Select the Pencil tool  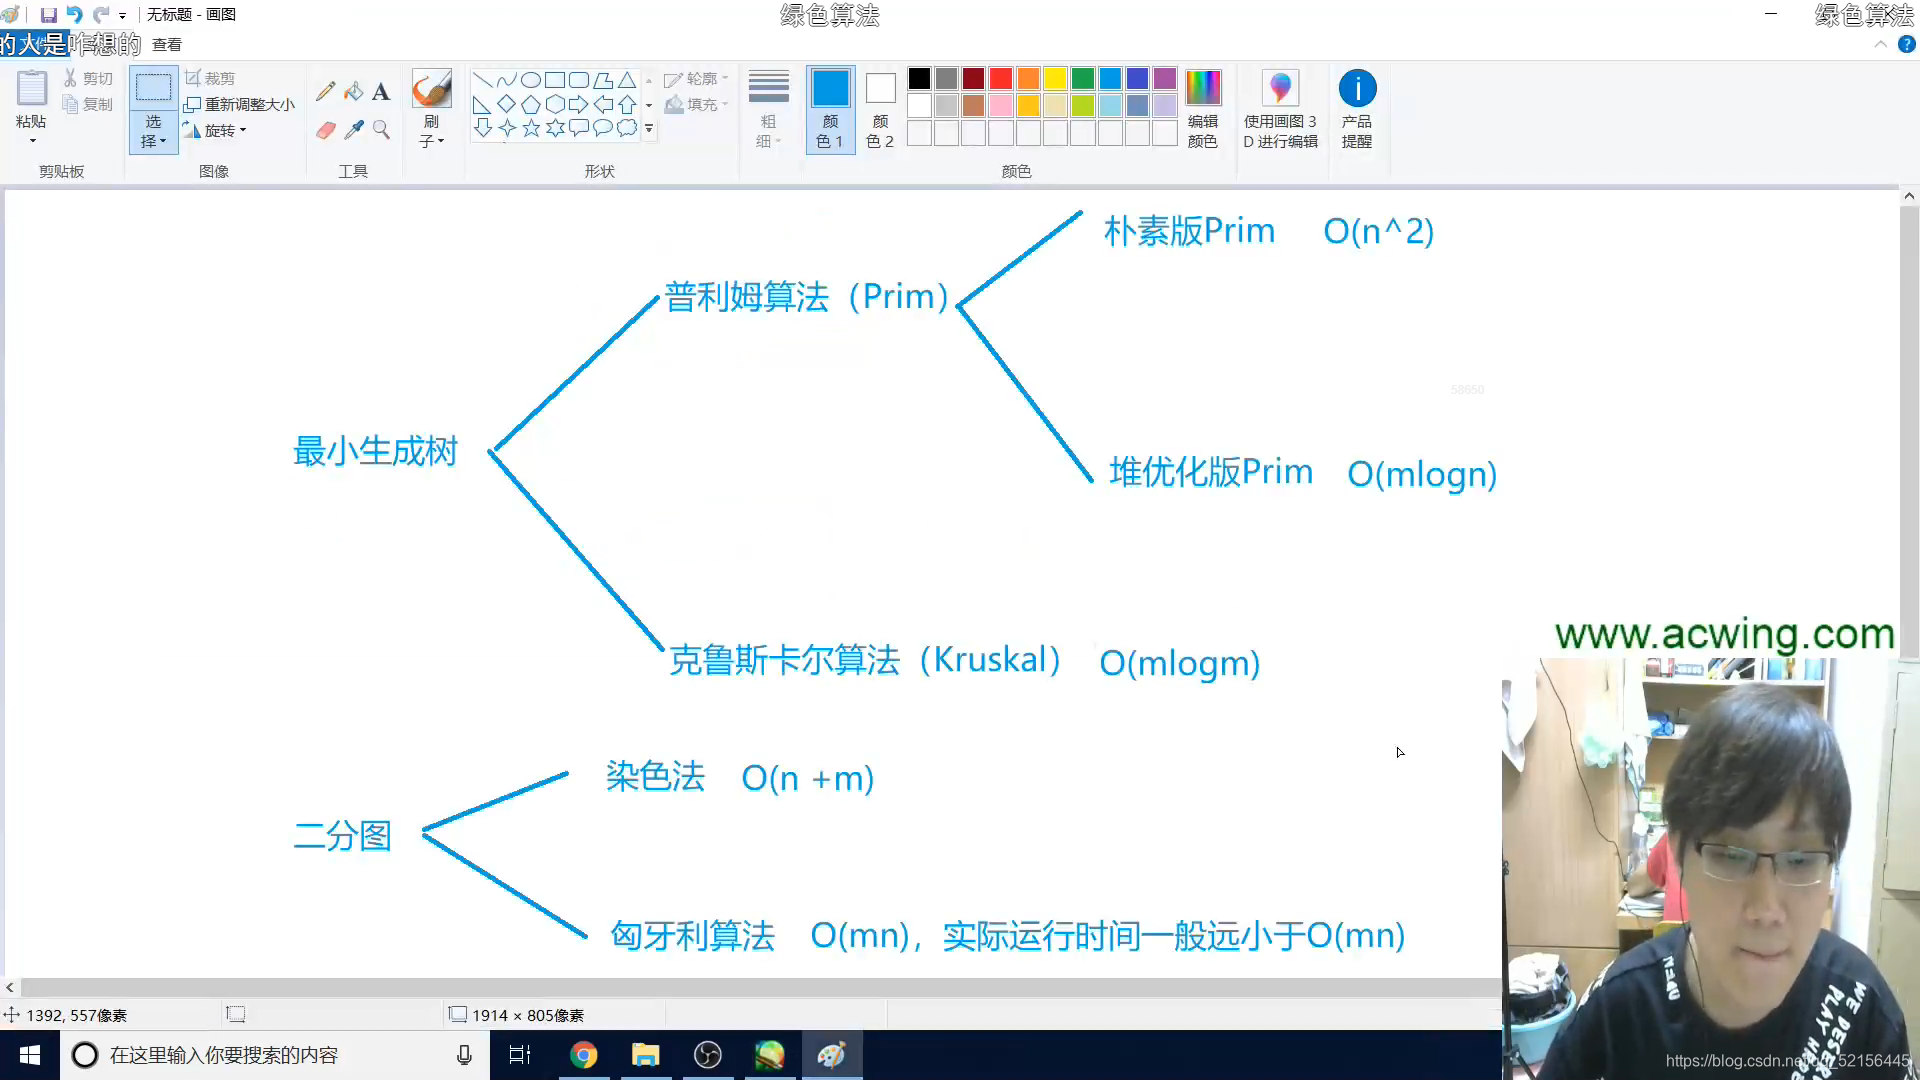[325, 92]
